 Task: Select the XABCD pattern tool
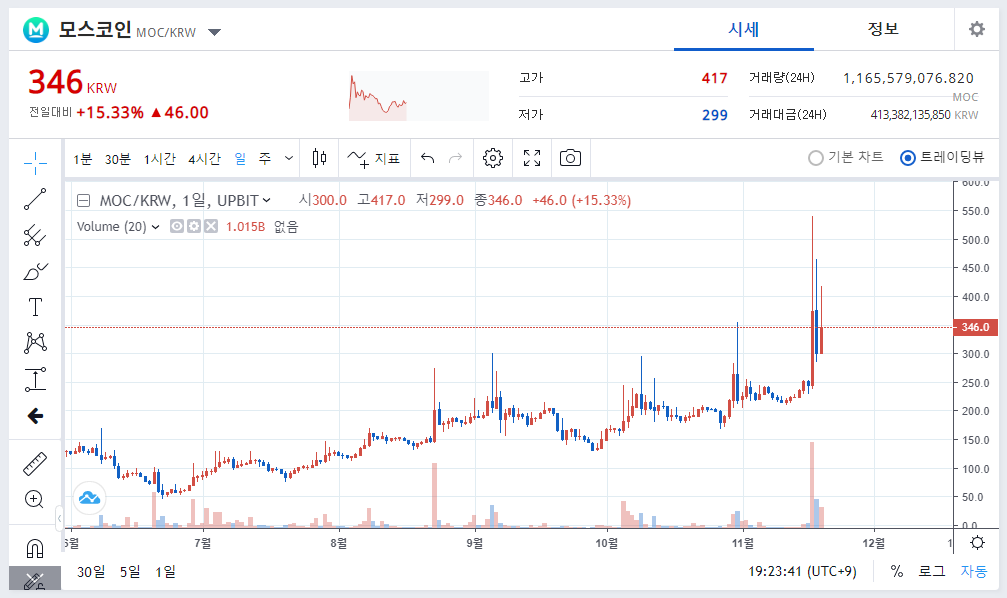tap(35, 342)
